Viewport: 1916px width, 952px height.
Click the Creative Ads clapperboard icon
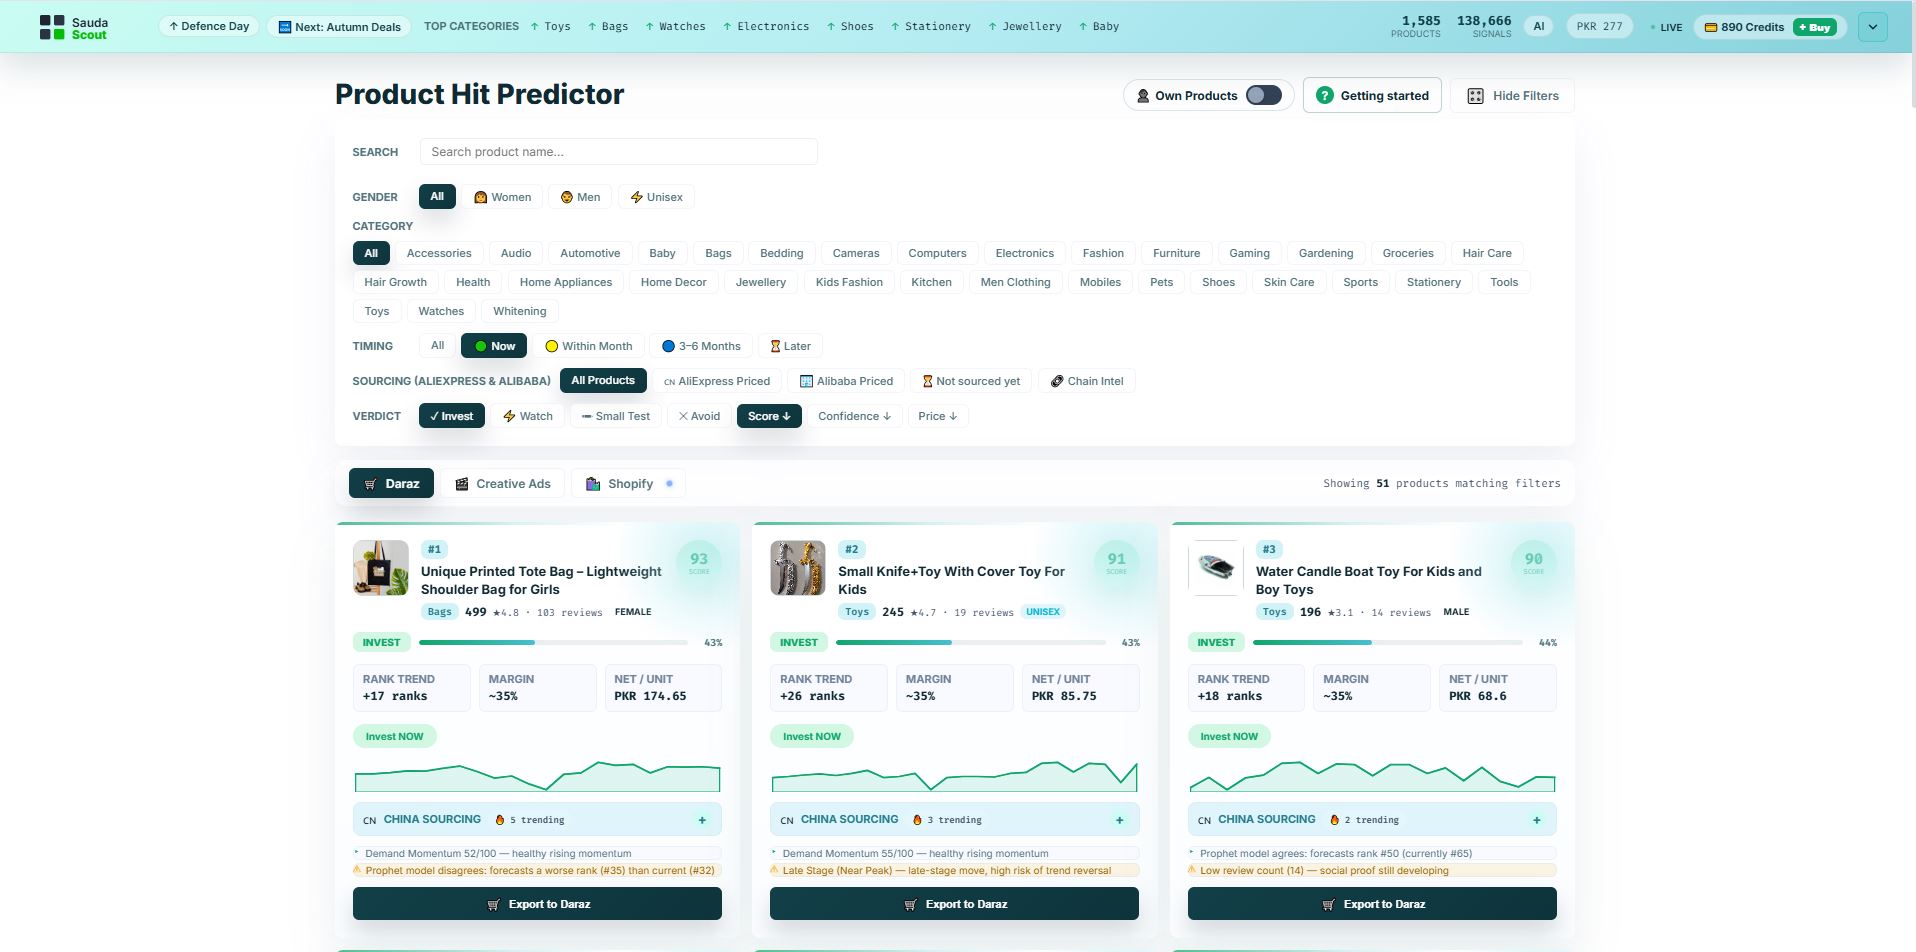(x=462, y=484)
